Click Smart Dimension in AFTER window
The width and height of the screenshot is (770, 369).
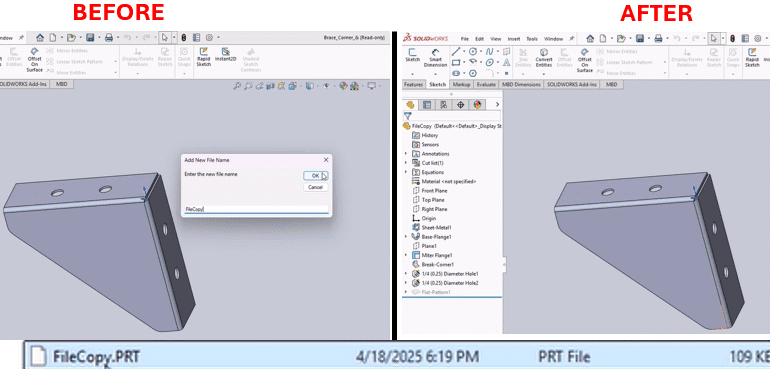point(436,57)
